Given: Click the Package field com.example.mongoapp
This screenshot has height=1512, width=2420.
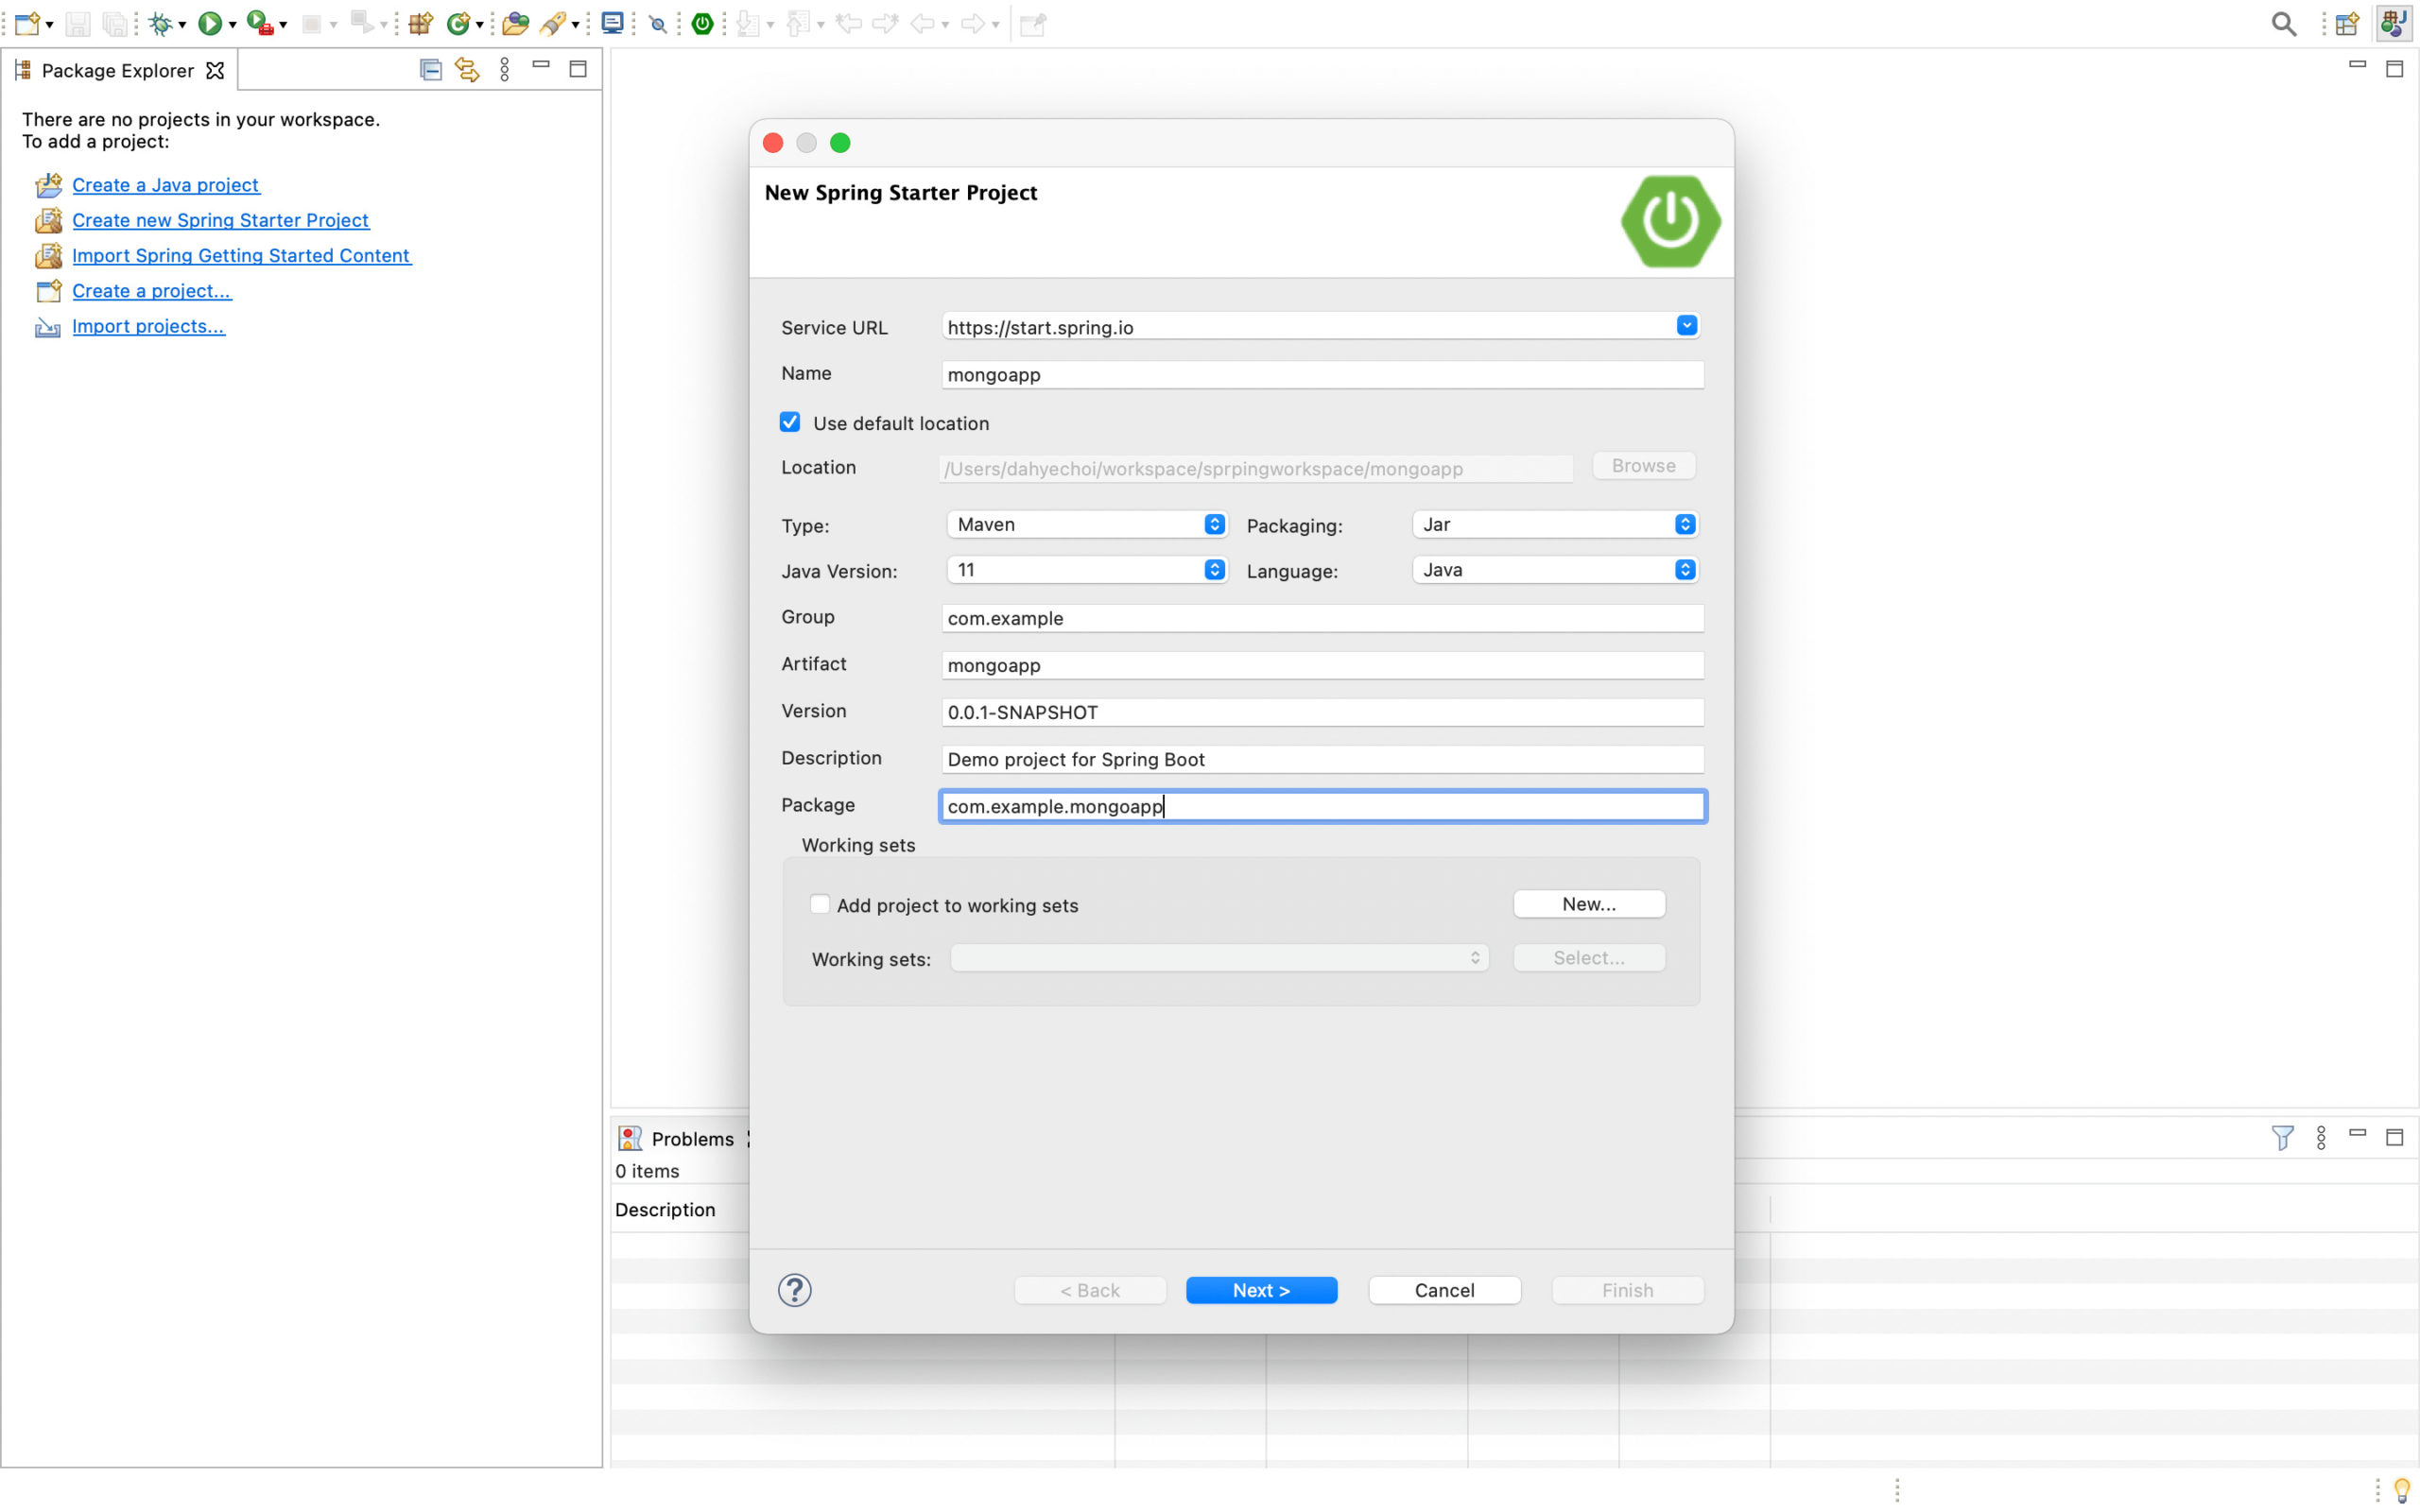Looking at the screenshot, I should (1322, 806).
